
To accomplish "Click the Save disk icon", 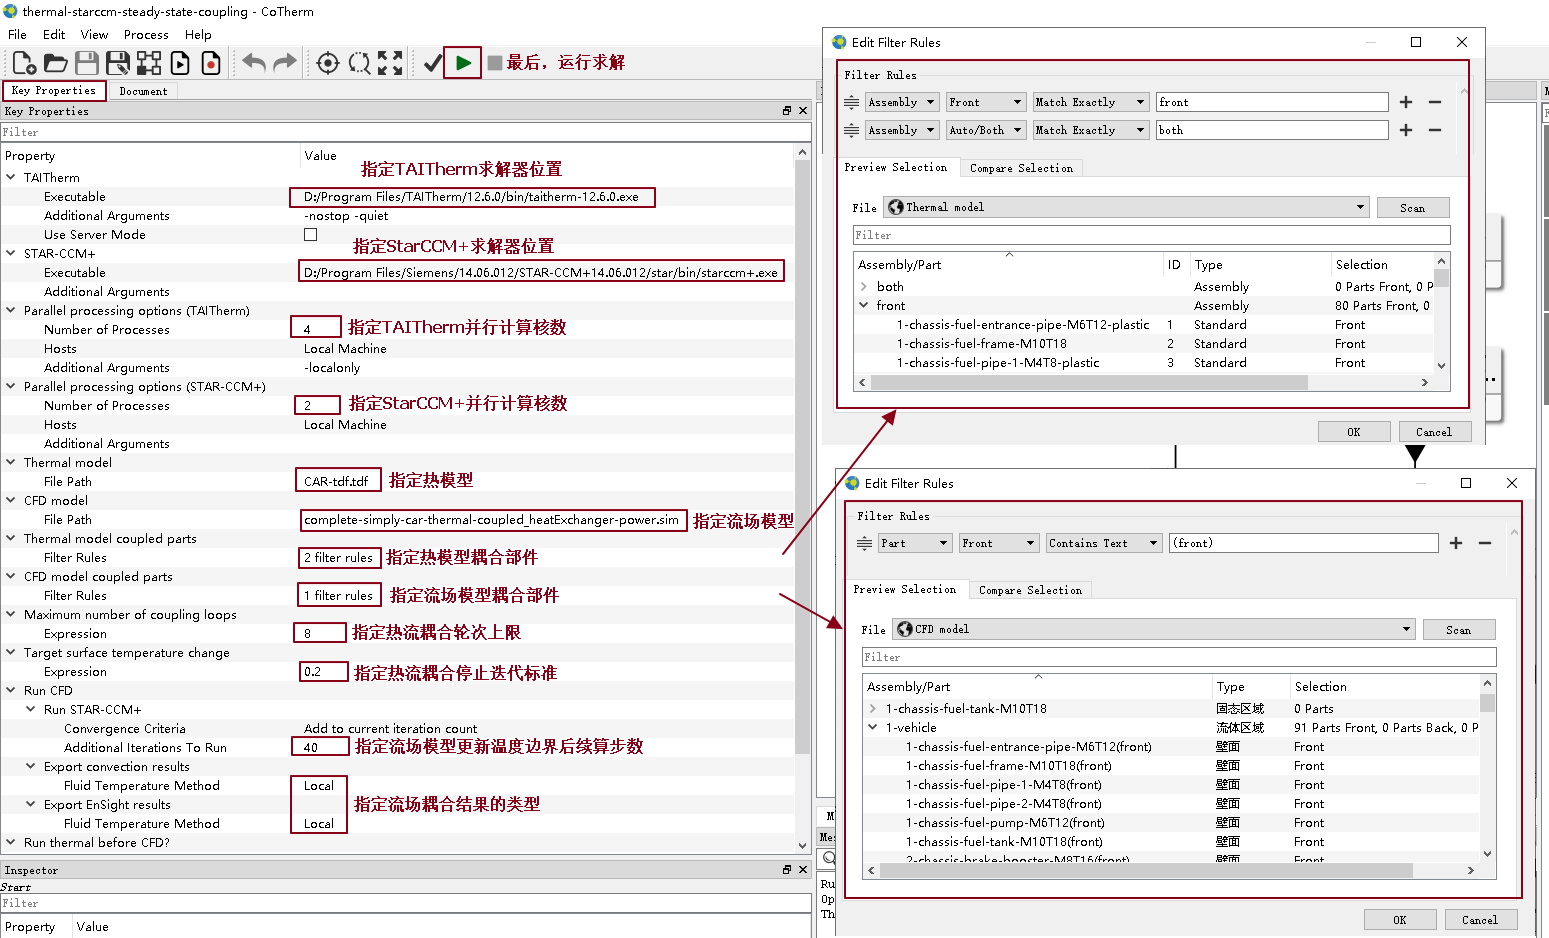I will tap(87, 63).
